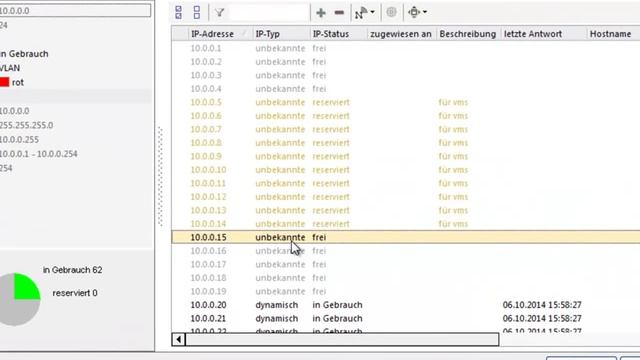This screenshot has height=360, width=640.
Task: Click the 'letzte Antwort' column header
Action: pyautogui.click(x=544, y=34)
